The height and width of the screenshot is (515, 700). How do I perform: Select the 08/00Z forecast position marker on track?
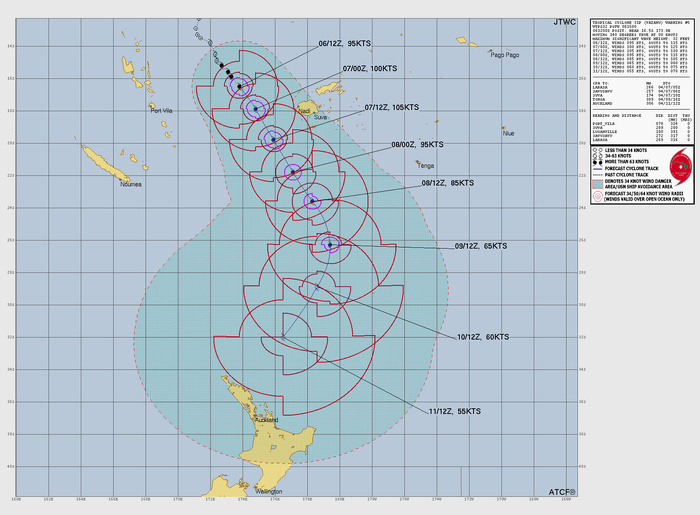tap(293, 172)
